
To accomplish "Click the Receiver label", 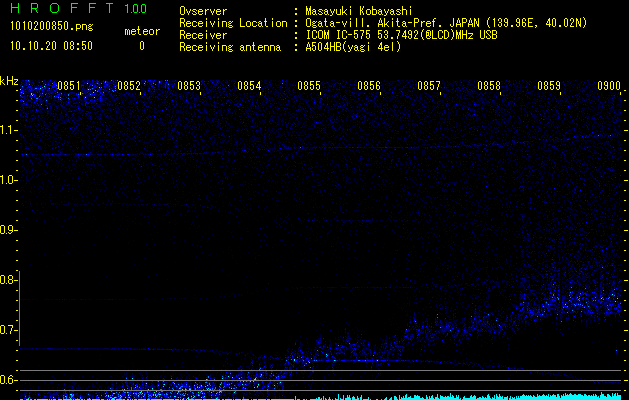I will tap(203, 35).
